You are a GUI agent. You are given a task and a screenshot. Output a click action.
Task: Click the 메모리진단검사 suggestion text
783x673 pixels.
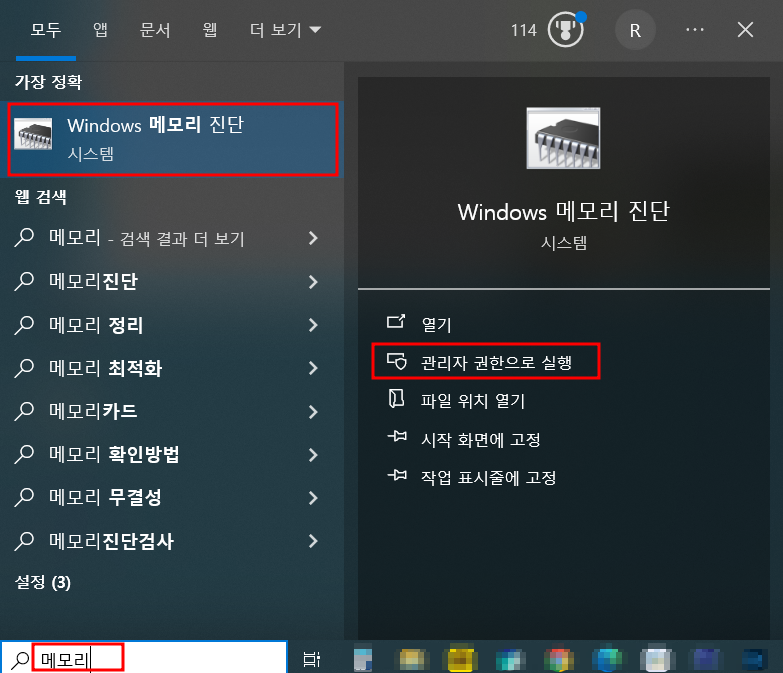(111, 541)
